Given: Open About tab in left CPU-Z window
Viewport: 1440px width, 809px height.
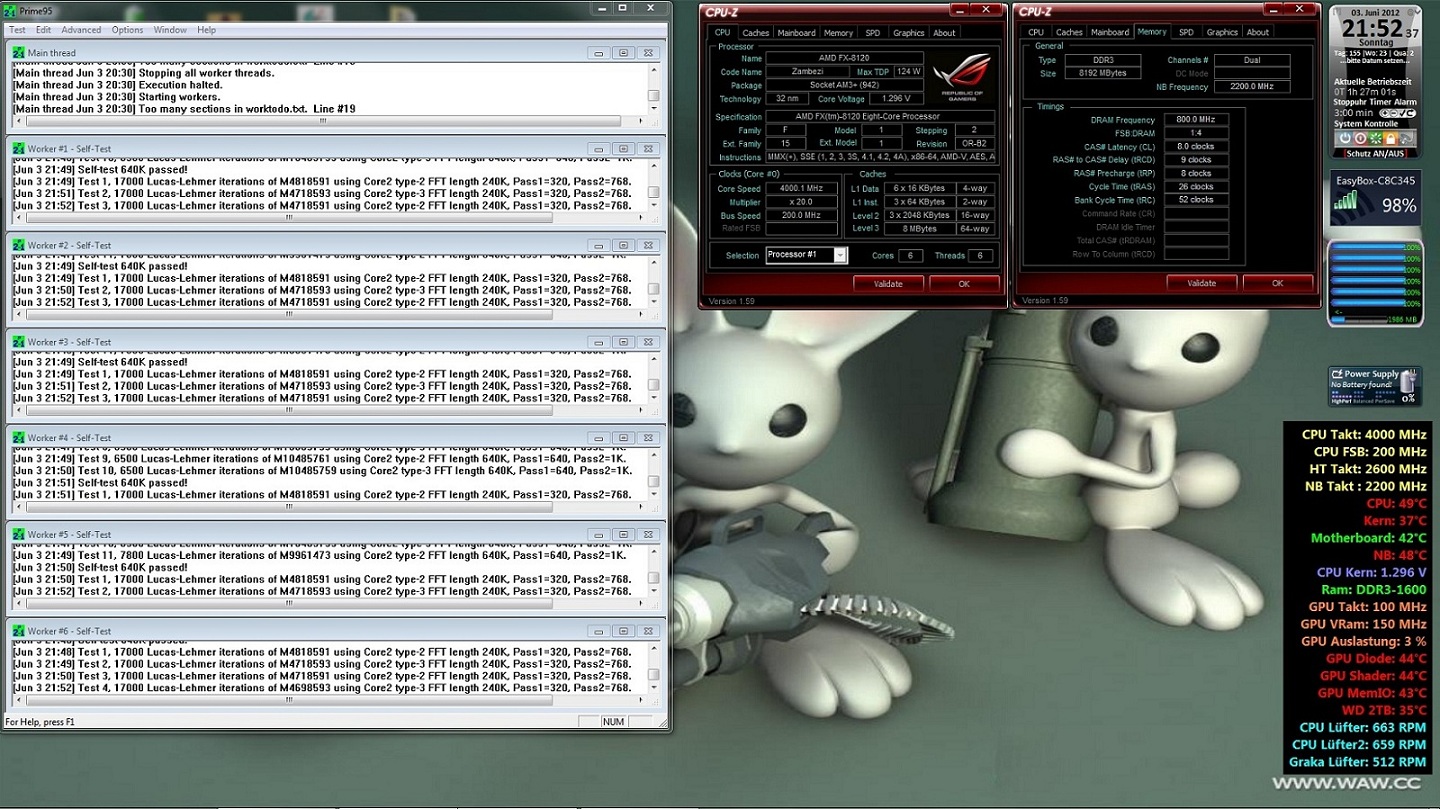Looking at the screenshot, I should (945, 33).
